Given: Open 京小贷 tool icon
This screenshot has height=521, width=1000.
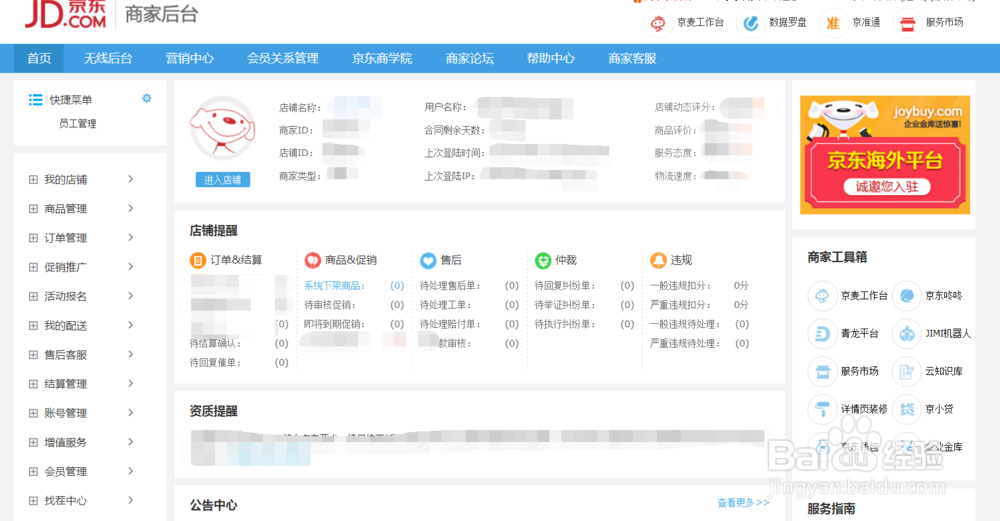Looking at the screenshot, I should pos(907,409).
